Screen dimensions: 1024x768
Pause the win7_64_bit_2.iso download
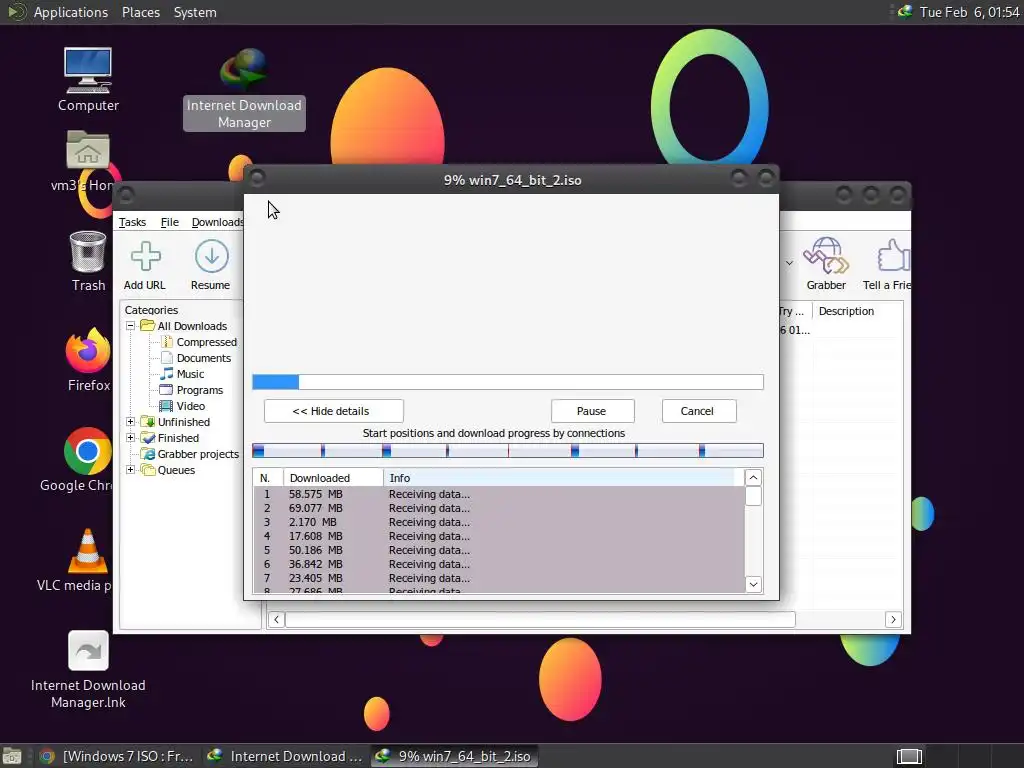click(592, 411)
